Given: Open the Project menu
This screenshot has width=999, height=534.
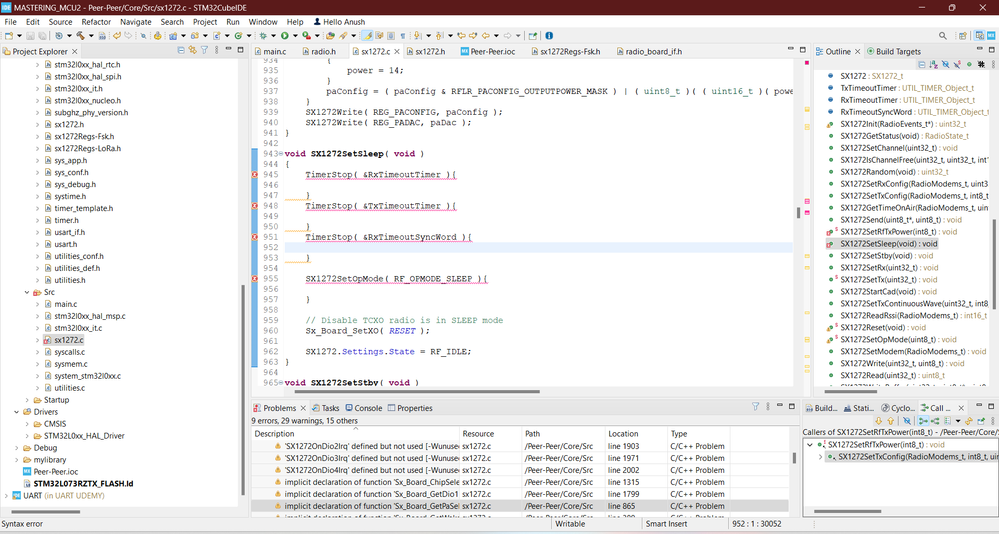Looking at the screenshot, I should click(x=205, y=22).
